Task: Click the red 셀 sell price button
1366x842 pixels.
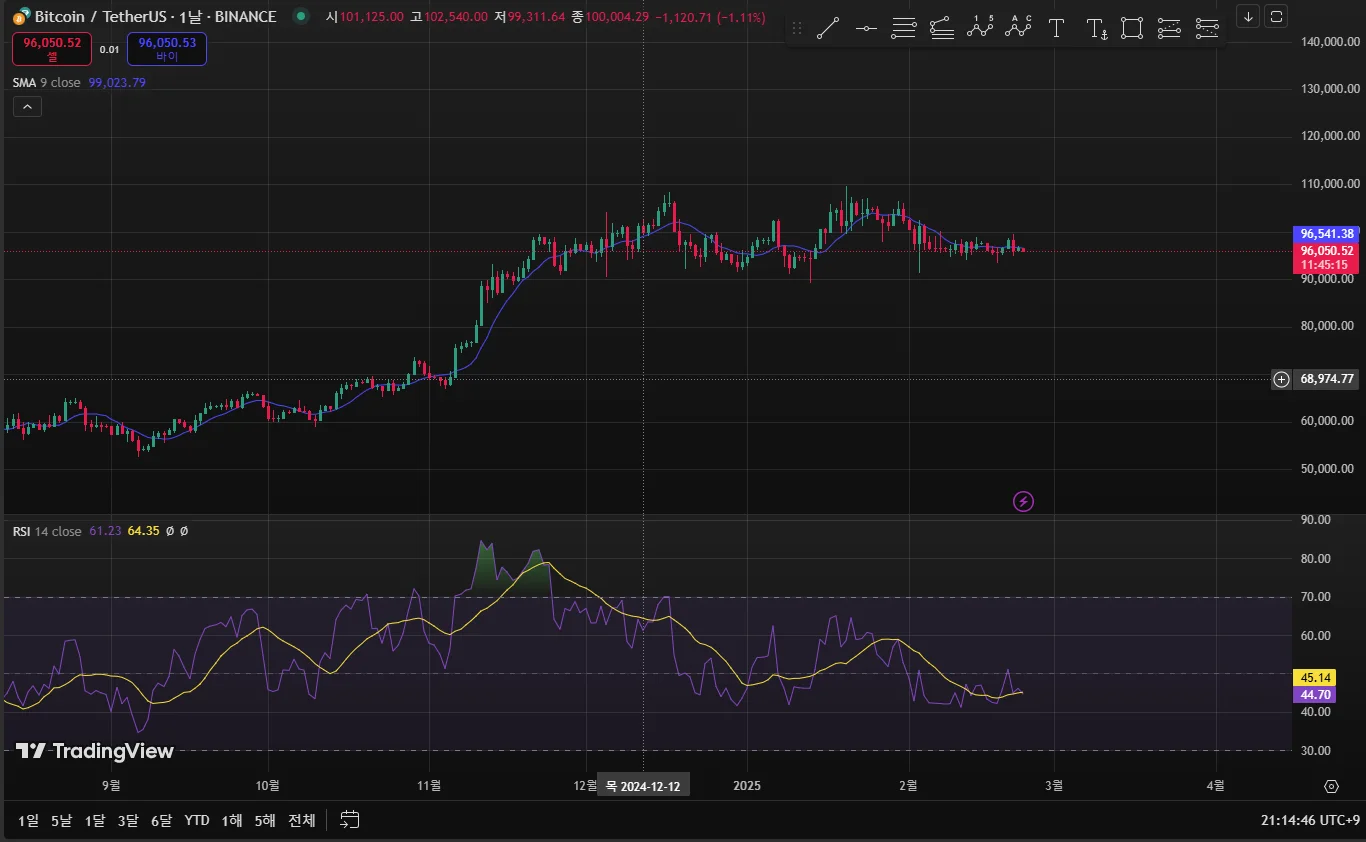Action: pyautogui.click(x=52, y=48)
